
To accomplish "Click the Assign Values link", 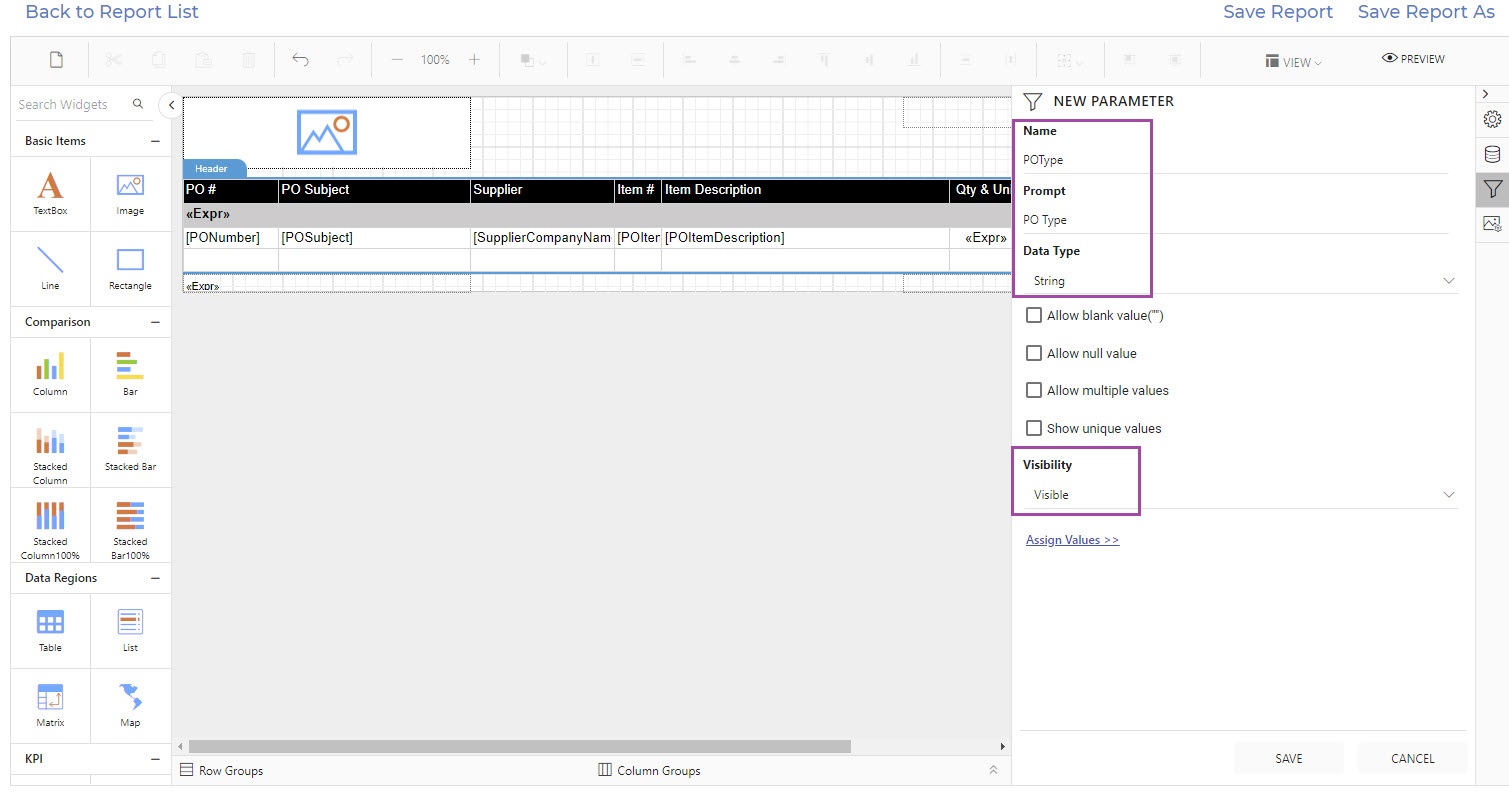I will pyautogui.click(x=1072, y=540).
